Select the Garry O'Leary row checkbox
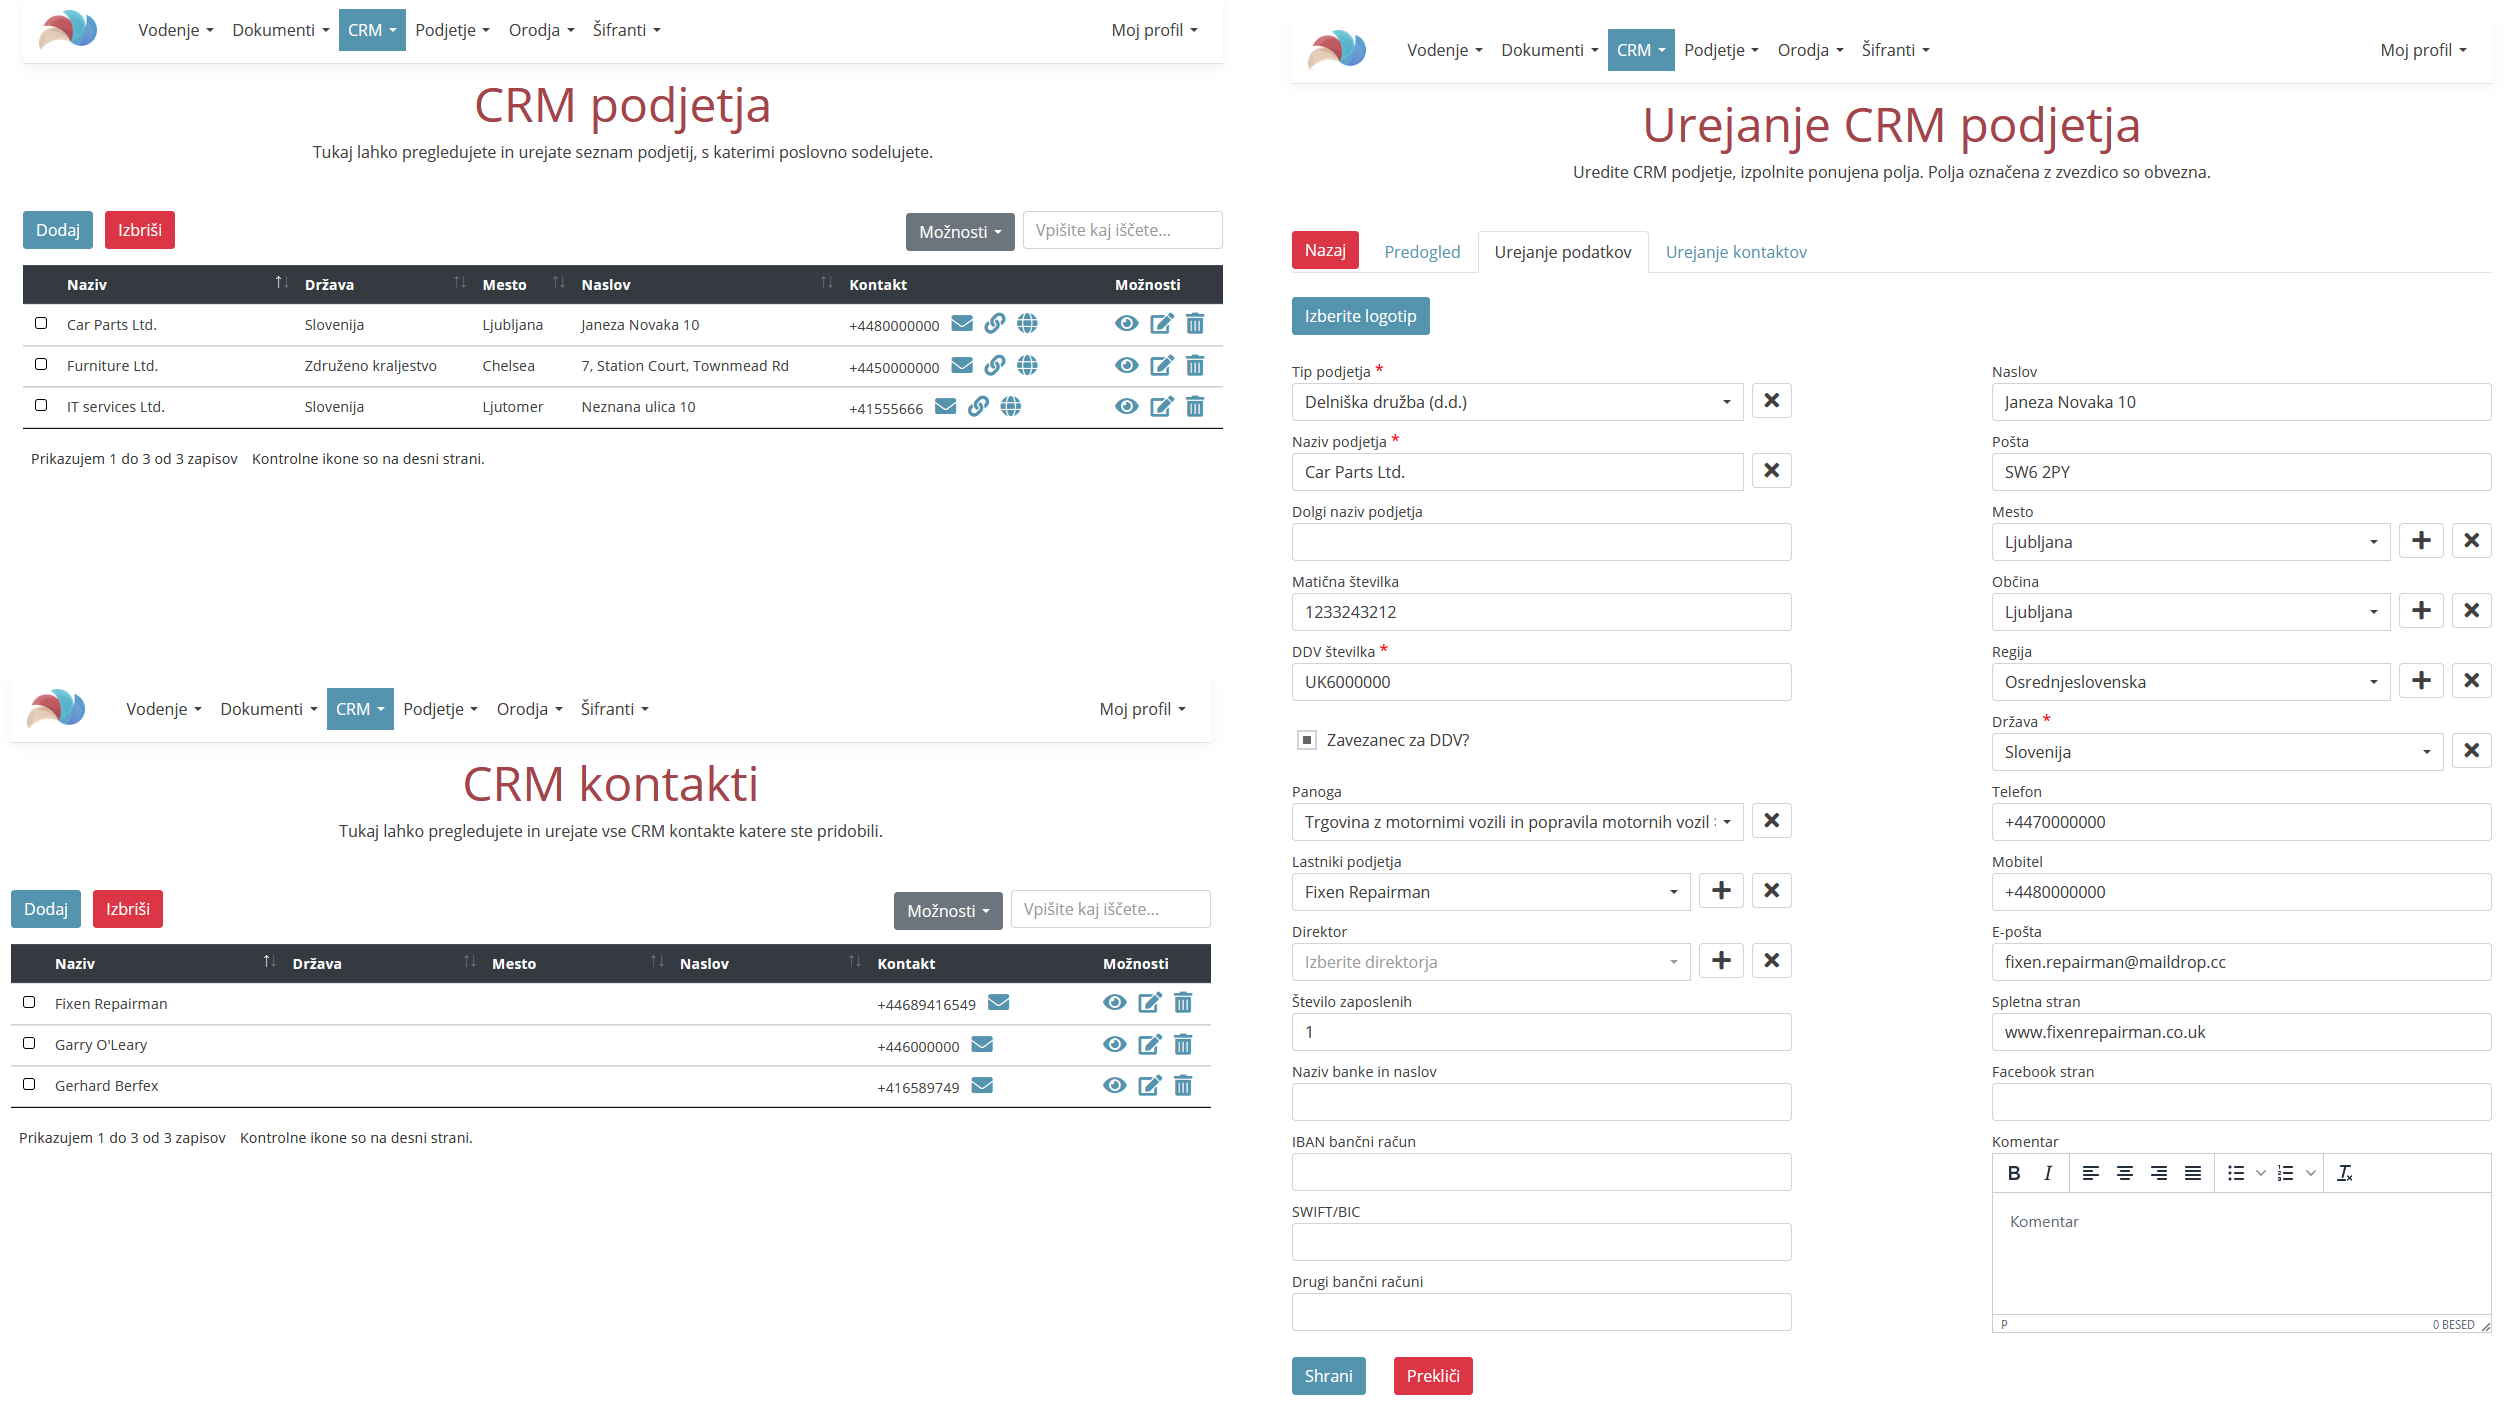 (29, 1043)
